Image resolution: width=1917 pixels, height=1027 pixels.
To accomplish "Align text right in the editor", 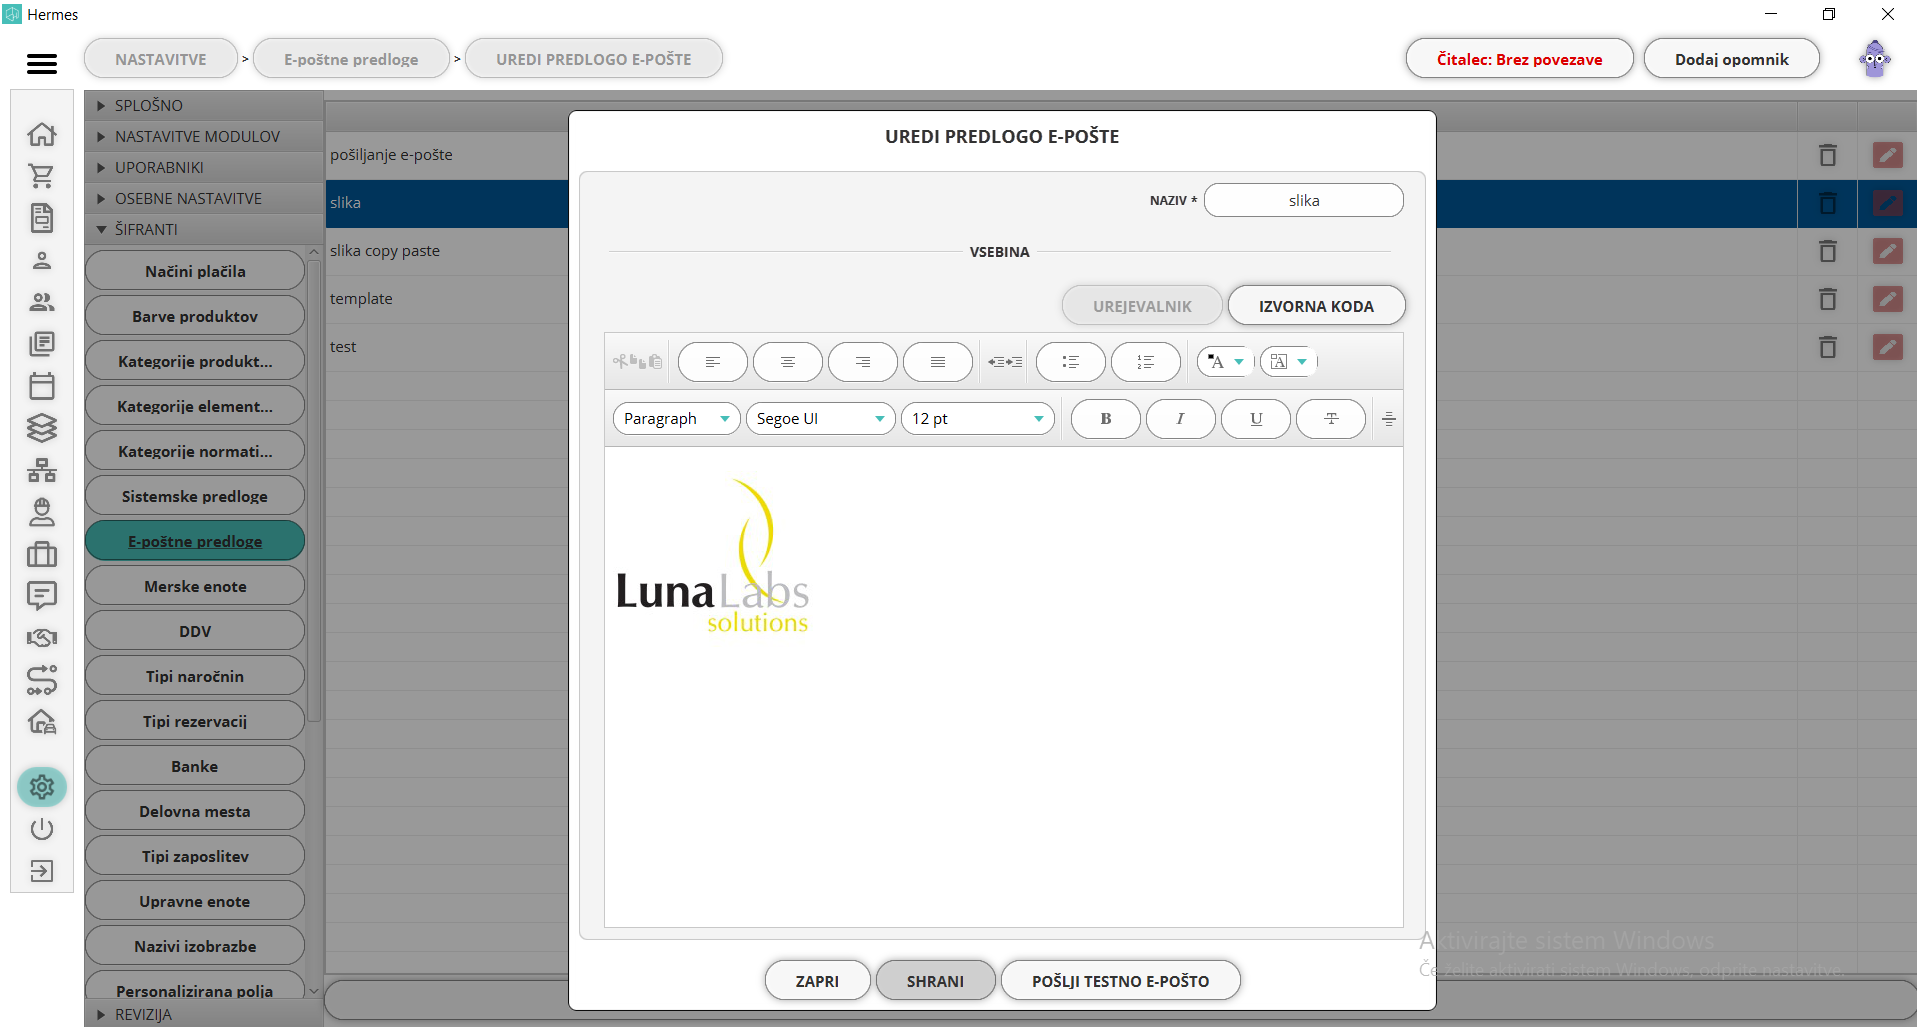I will (x=863, y=362).
